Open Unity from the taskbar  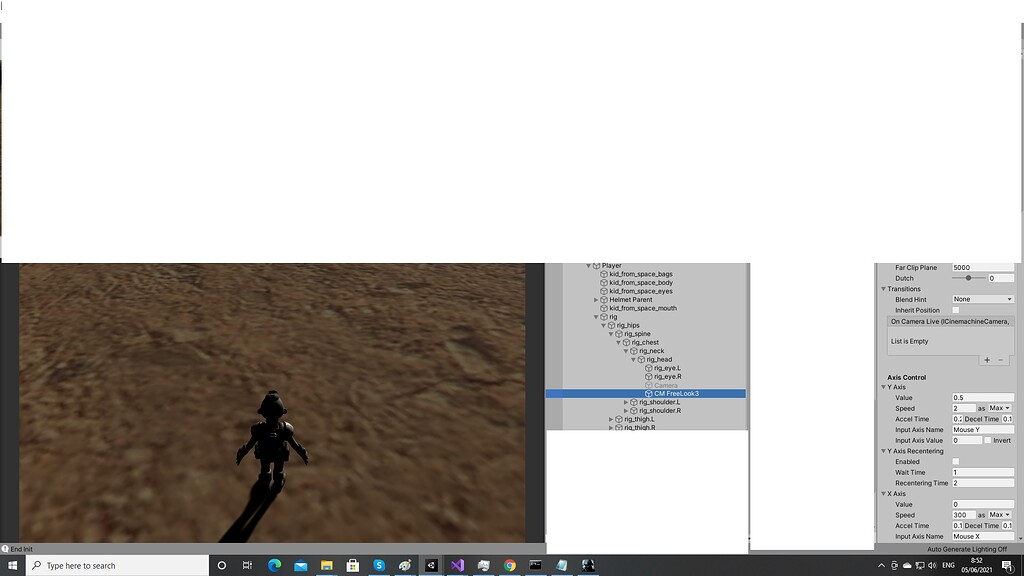click(x=431, y=564)
